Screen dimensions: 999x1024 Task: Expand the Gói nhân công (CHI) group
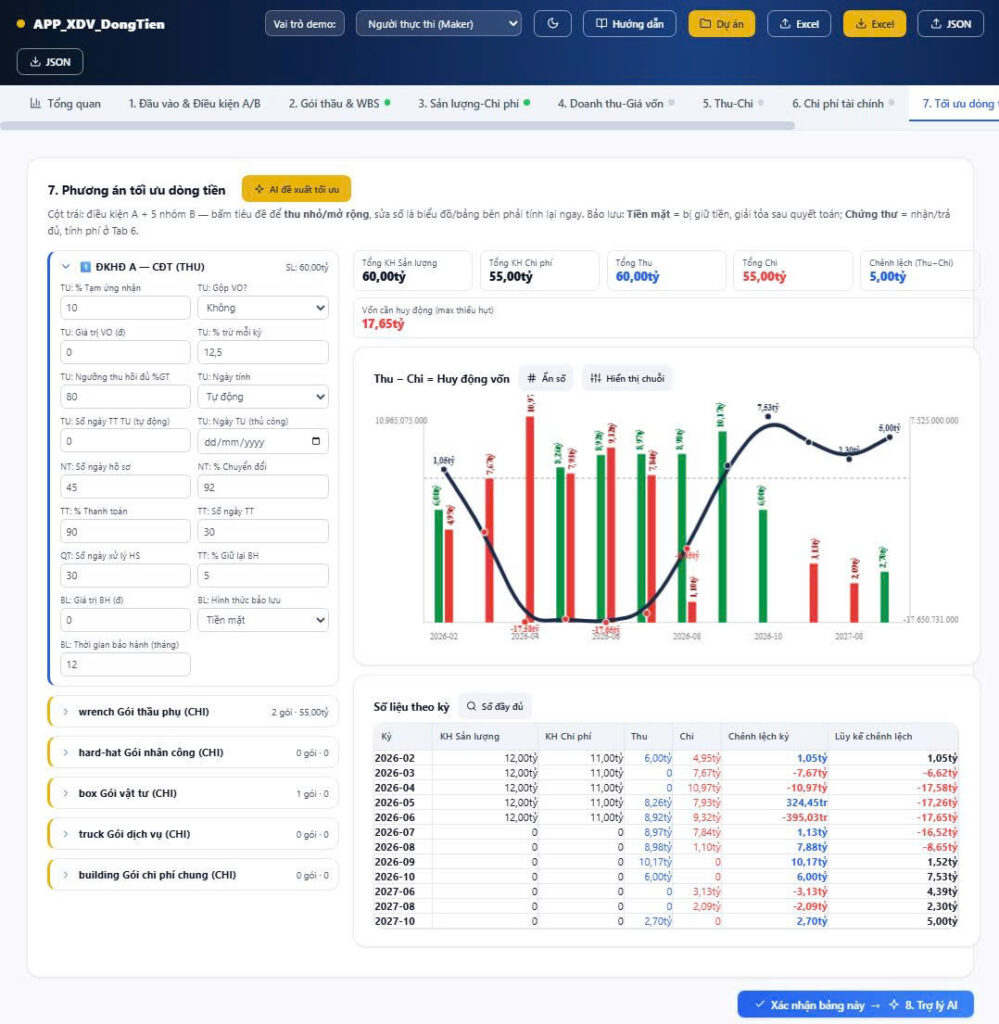[x=193, y=752]
